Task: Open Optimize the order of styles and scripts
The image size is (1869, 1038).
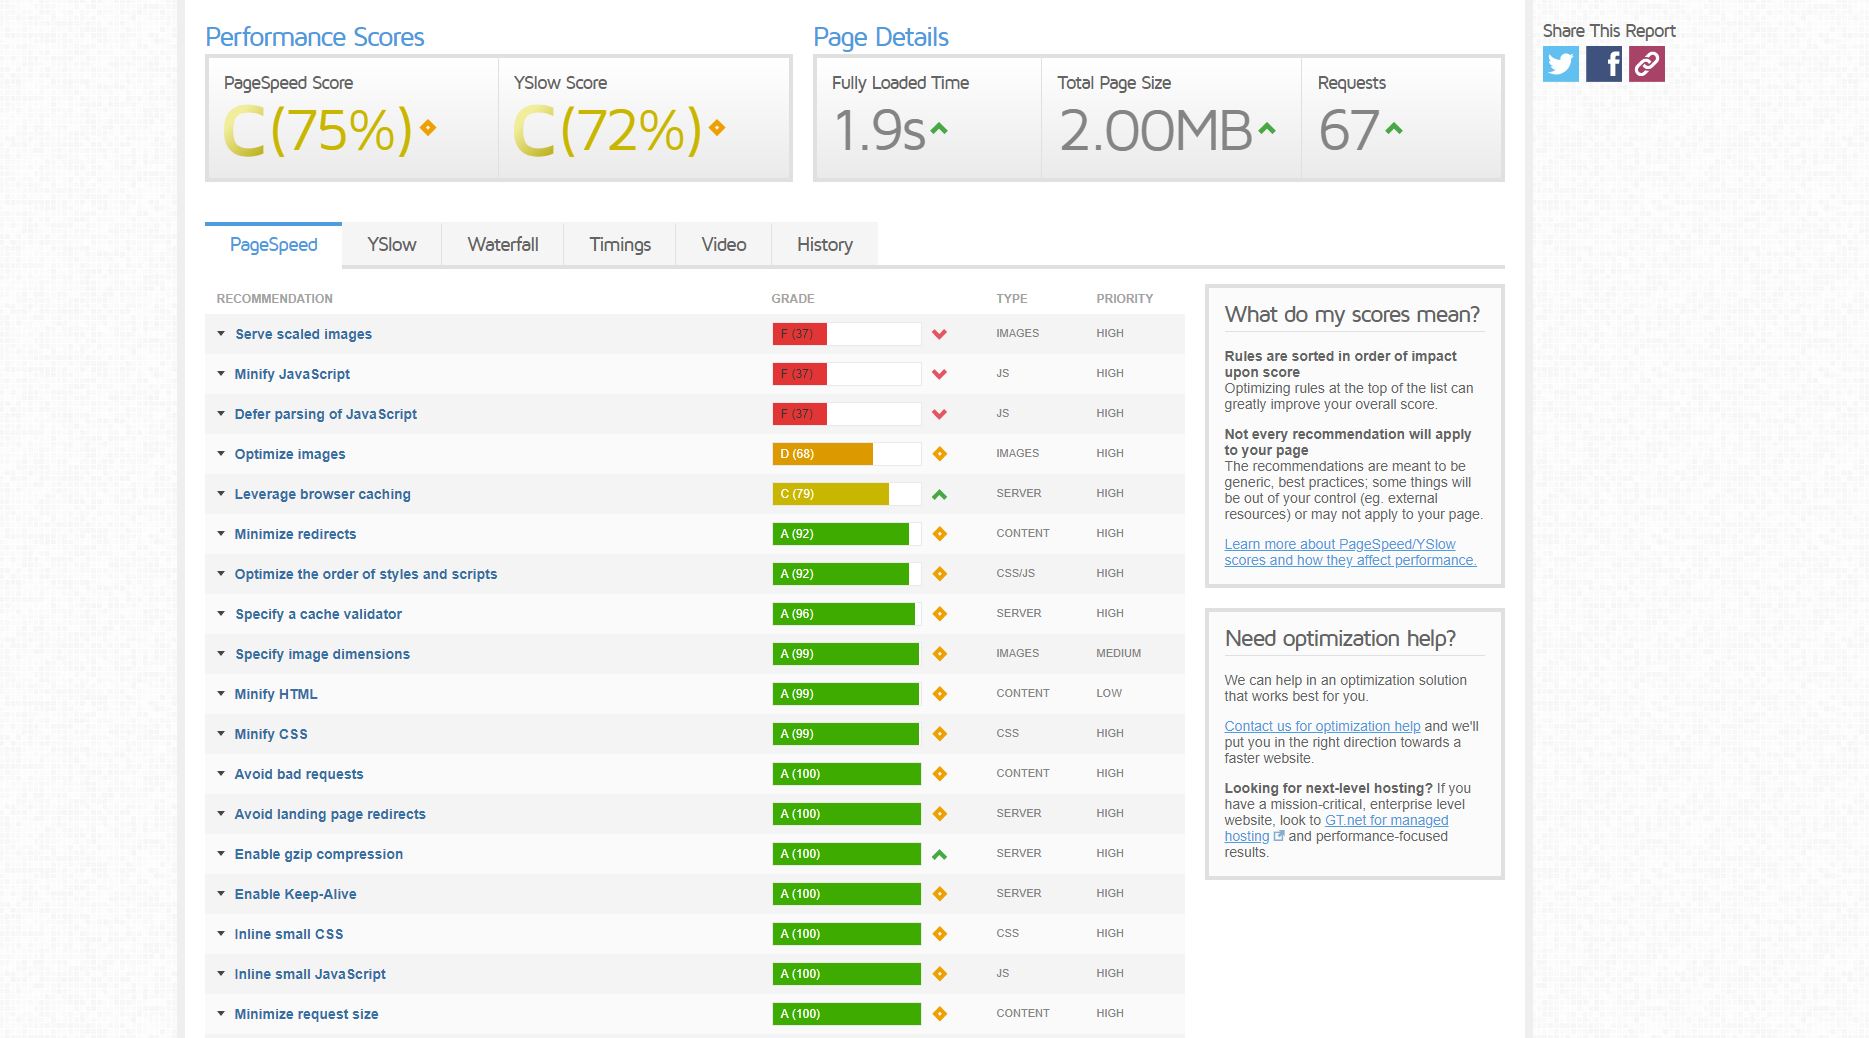Action: point(366,574)
